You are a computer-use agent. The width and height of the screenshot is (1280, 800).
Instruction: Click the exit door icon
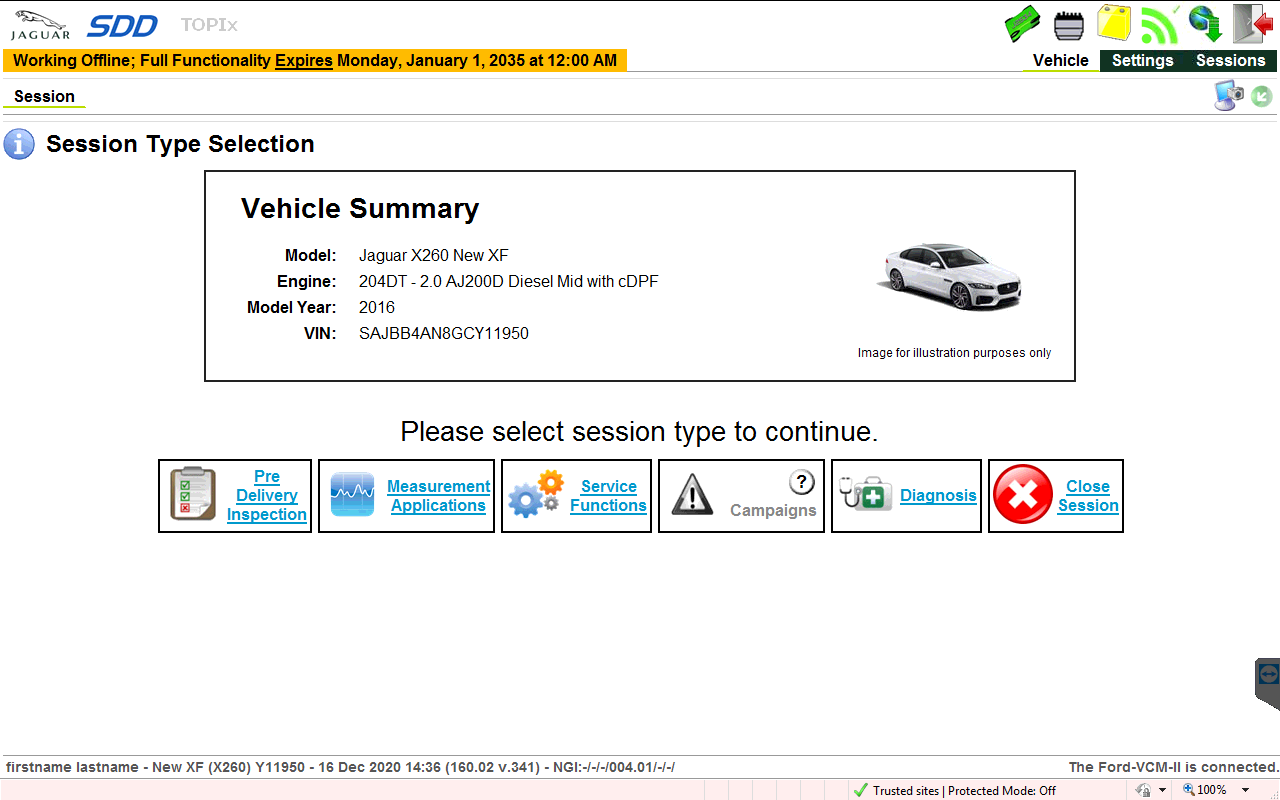(x=1252, y=23)
